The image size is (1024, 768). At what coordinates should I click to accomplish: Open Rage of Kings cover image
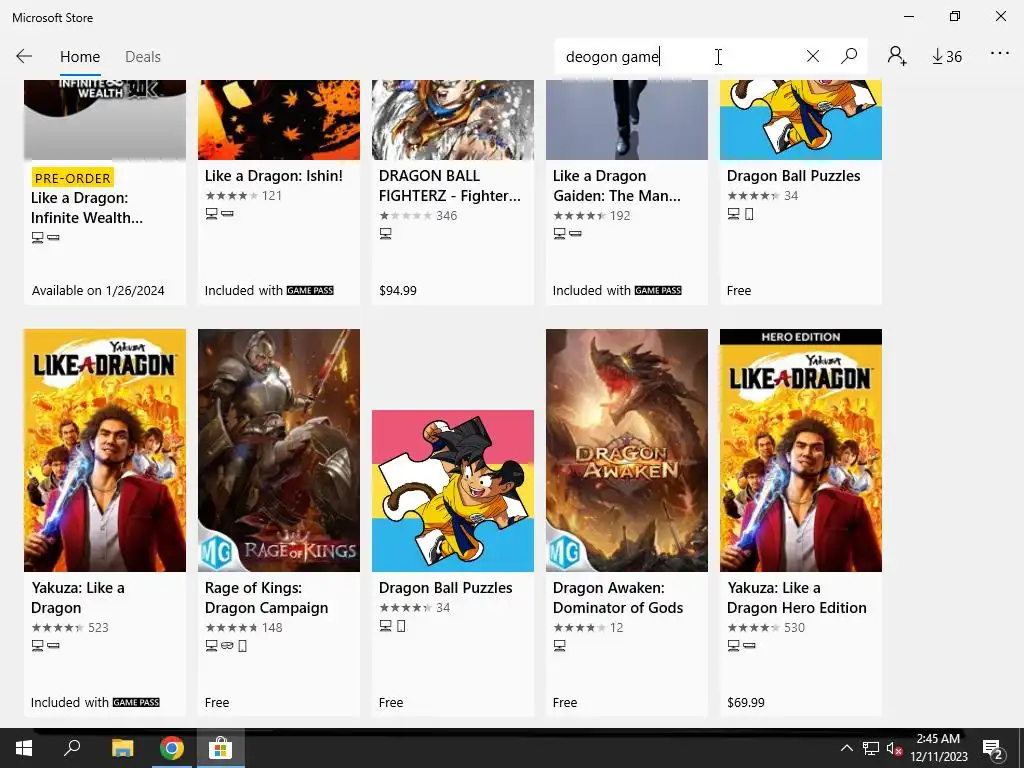[x=279, y=451]
